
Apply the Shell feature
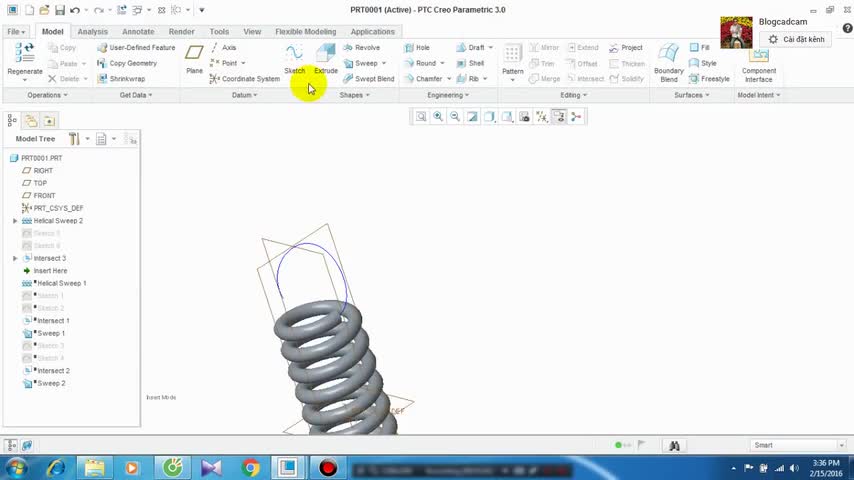tap(471, 63)
